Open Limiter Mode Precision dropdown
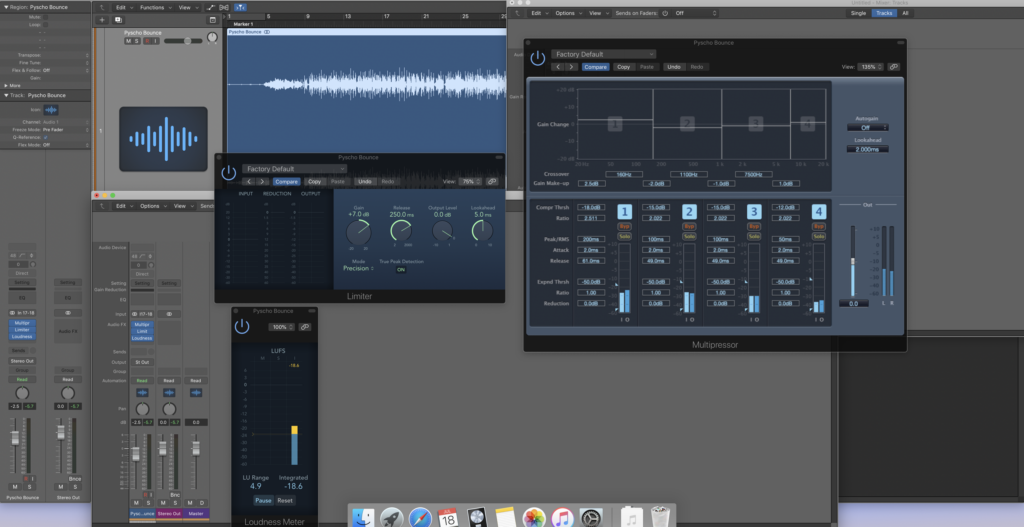 click(x=359, y=268)
